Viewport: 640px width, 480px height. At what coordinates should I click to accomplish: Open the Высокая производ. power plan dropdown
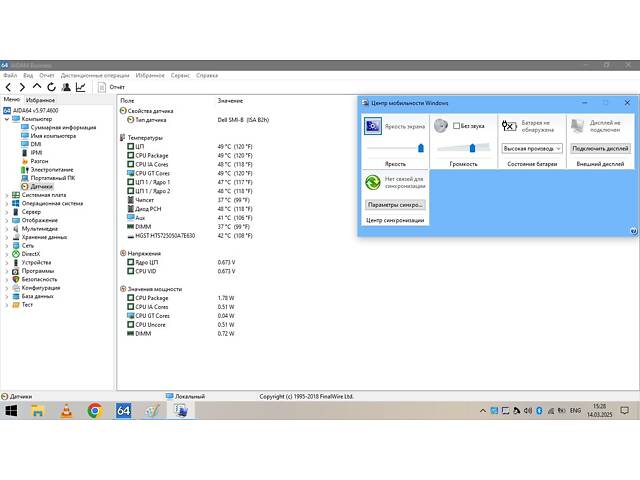coord(532,149)
